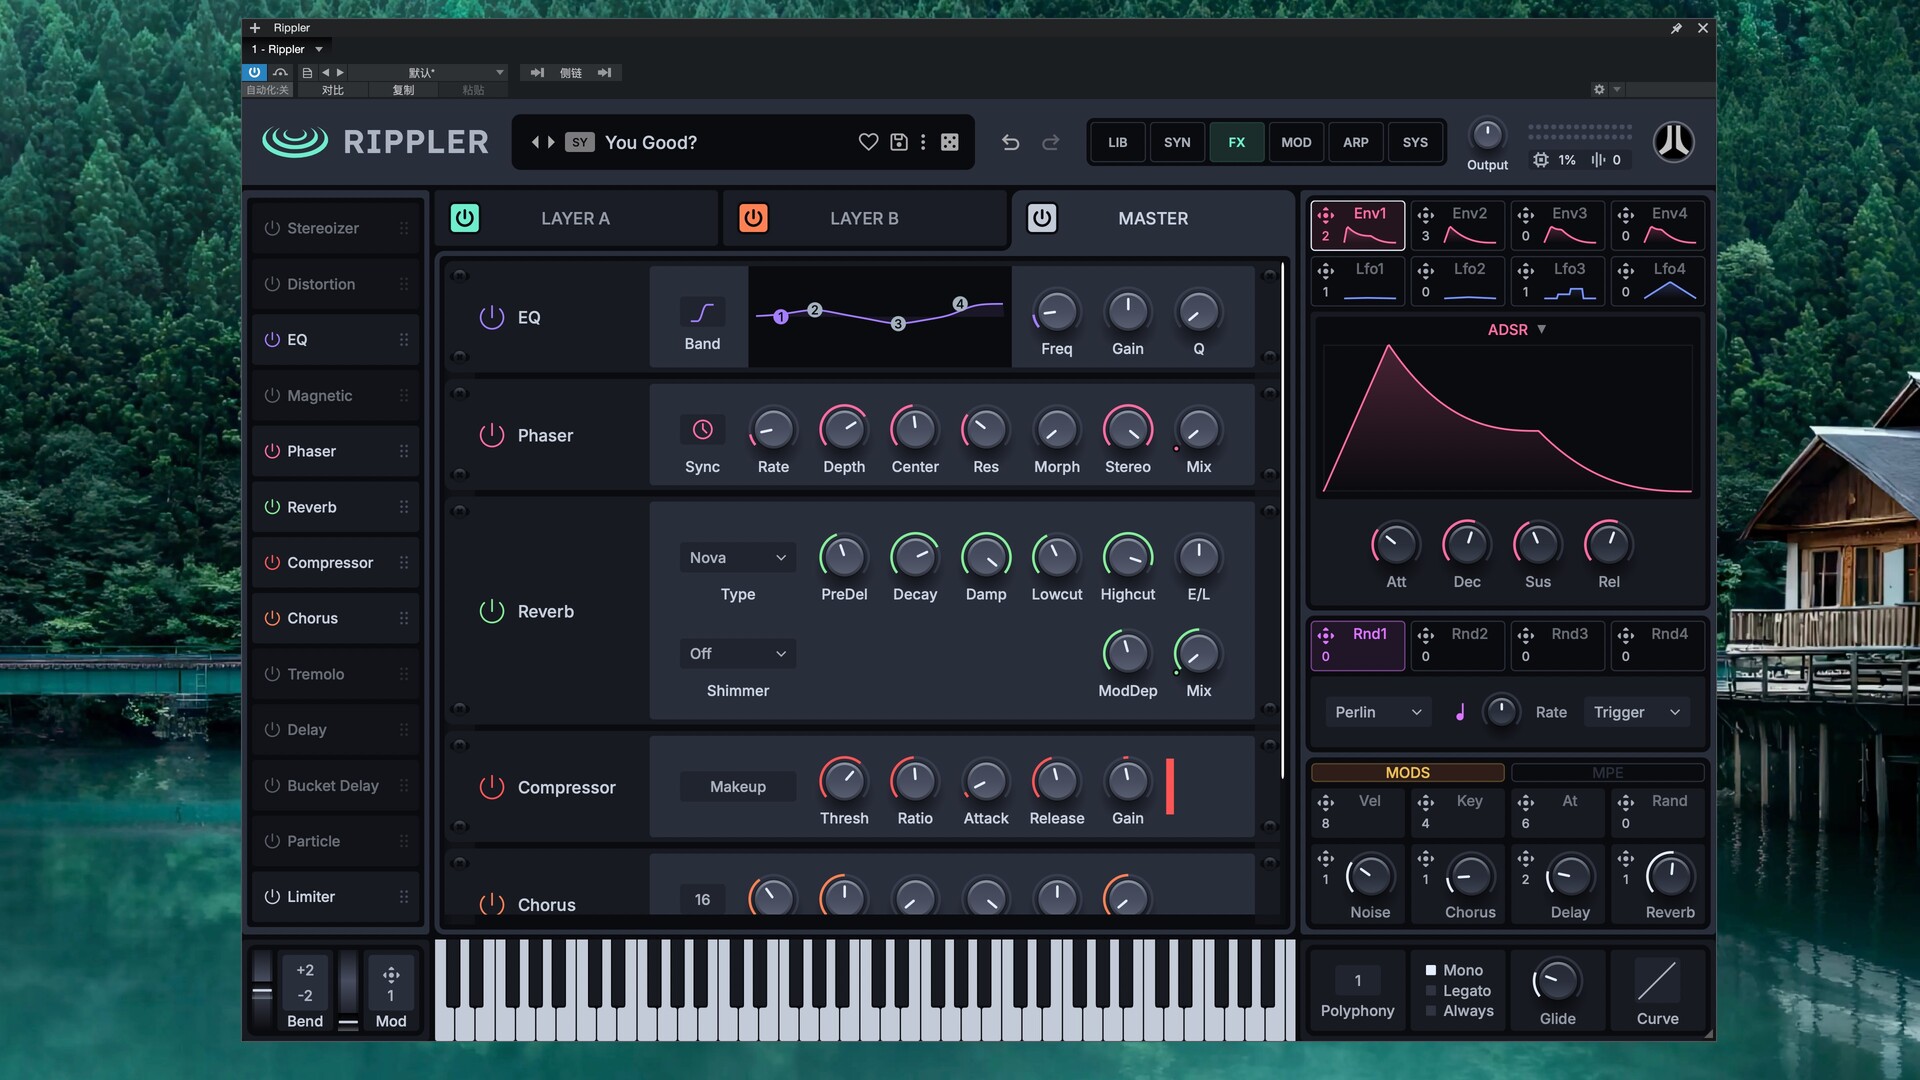The height and width of the screenshot is (1080, 1920).
Task: Select the EQ band shape icon
Action: point(702,313)
